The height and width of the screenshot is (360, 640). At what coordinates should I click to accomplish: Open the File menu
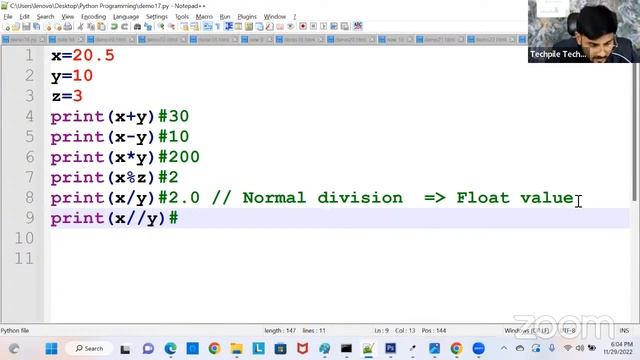(8, 17)
